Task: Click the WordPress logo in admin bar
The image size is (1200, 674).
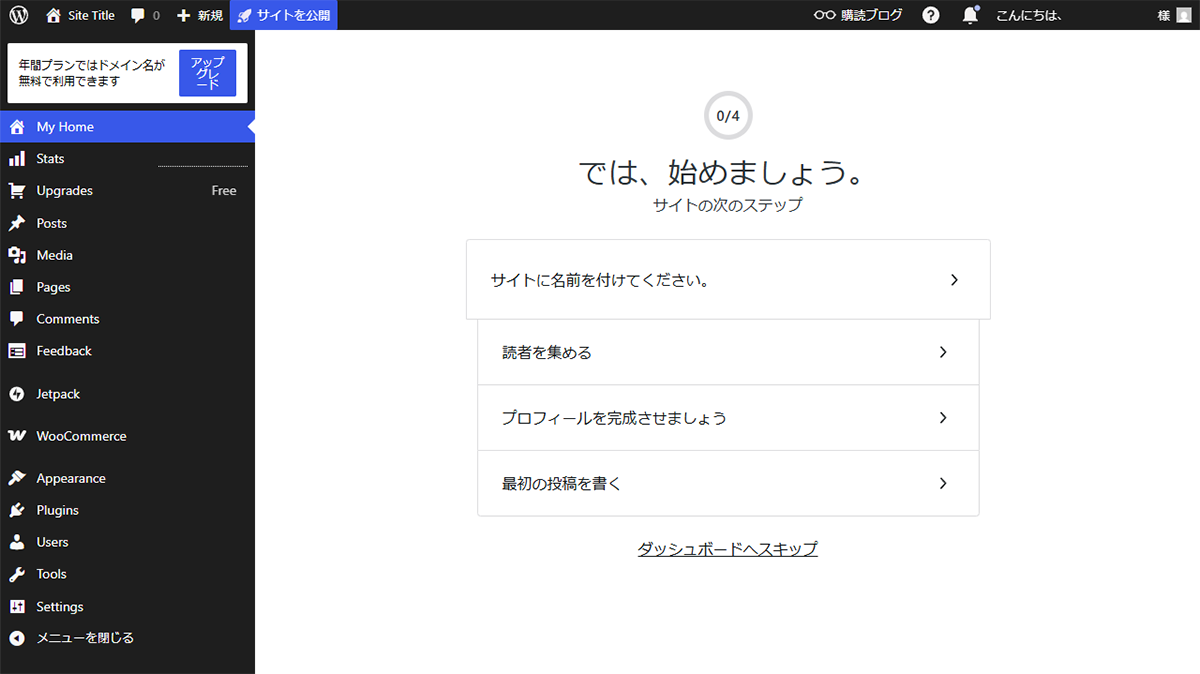Action: pyautogui.click(x=18, y=15)
